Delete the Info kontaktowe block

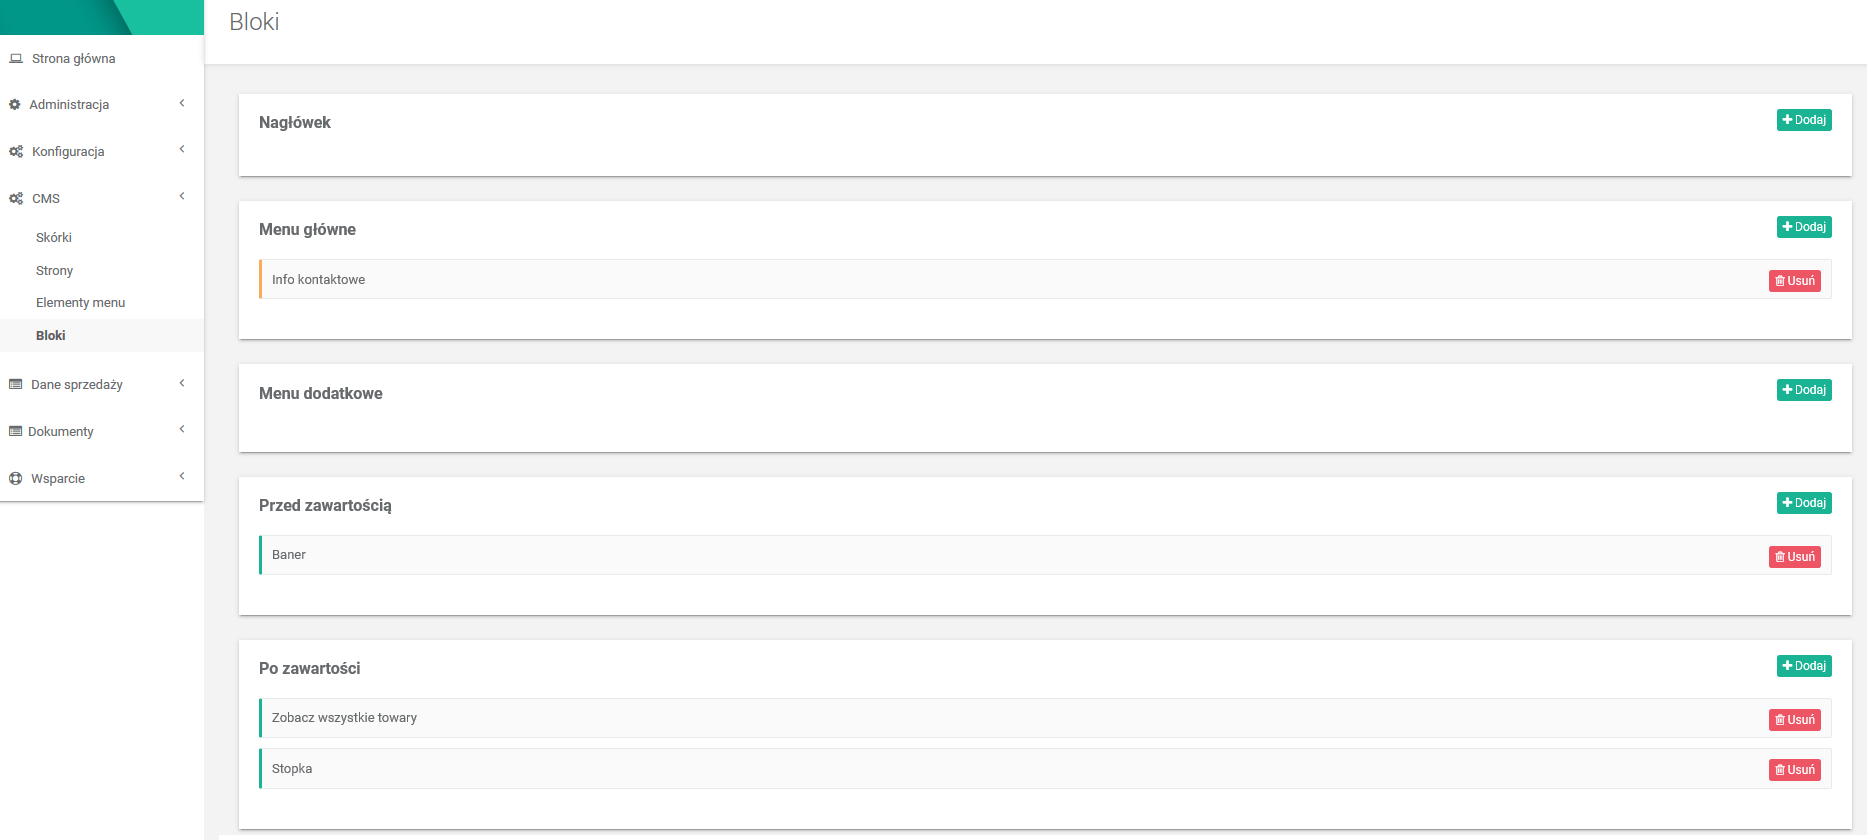click(1794, 281)
